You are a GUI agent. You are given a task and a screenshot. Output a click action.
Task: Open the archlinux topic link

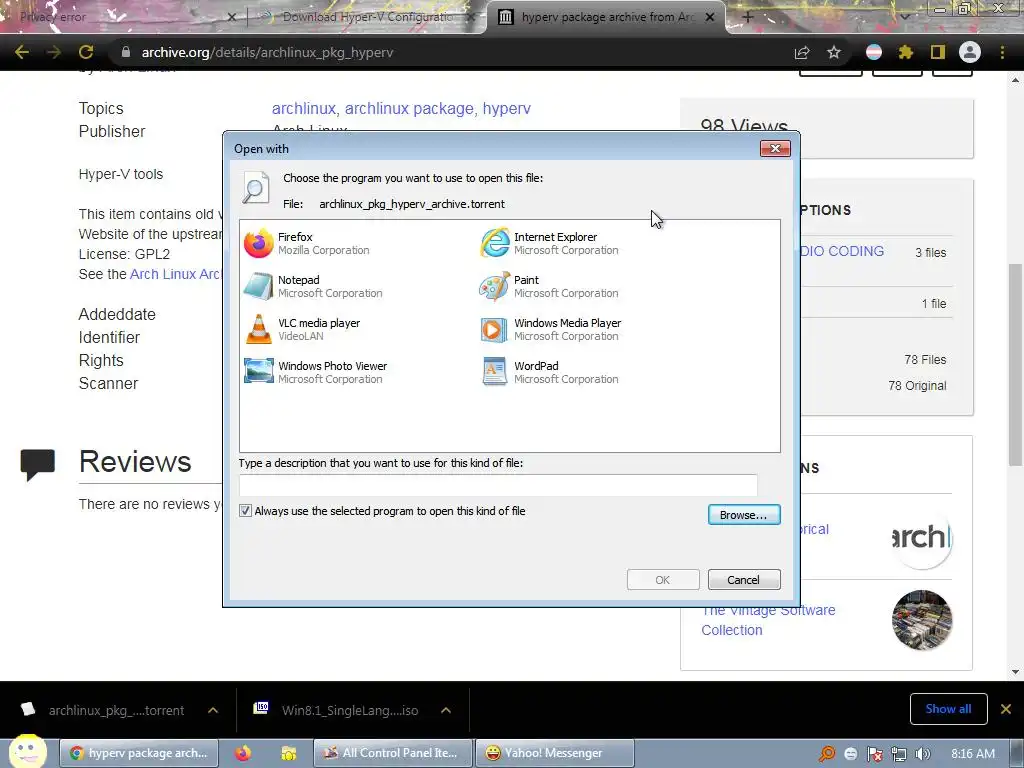point(303,108)
